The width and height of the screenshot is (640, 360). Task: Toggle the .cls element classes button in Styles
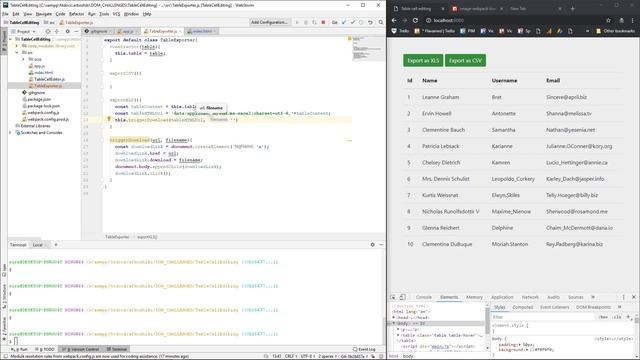tap(617, 317)
